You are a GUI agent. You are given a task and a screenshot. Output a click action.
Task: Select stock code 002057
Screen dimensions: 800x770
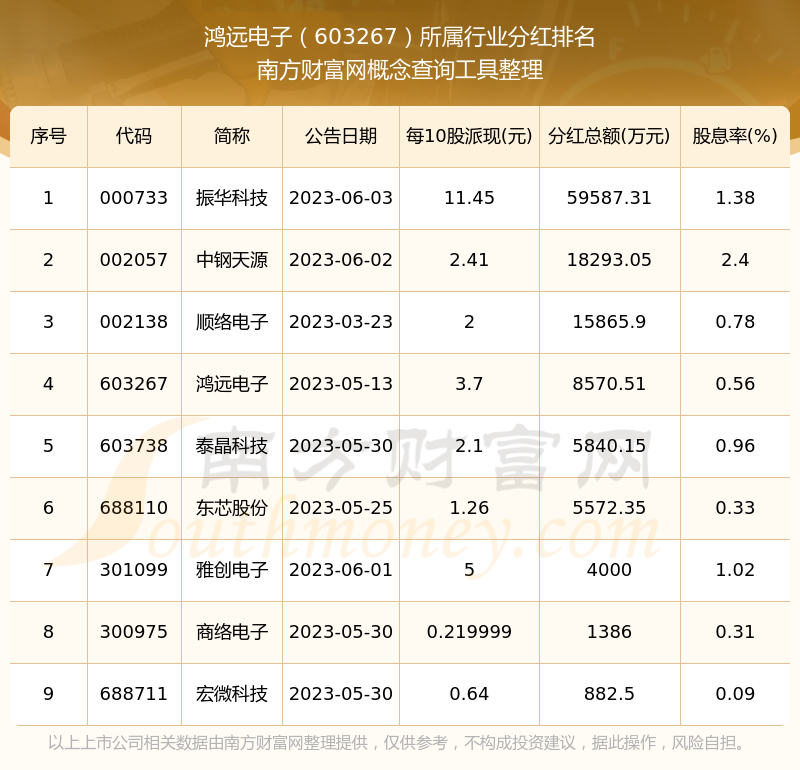tap(134, 260)
